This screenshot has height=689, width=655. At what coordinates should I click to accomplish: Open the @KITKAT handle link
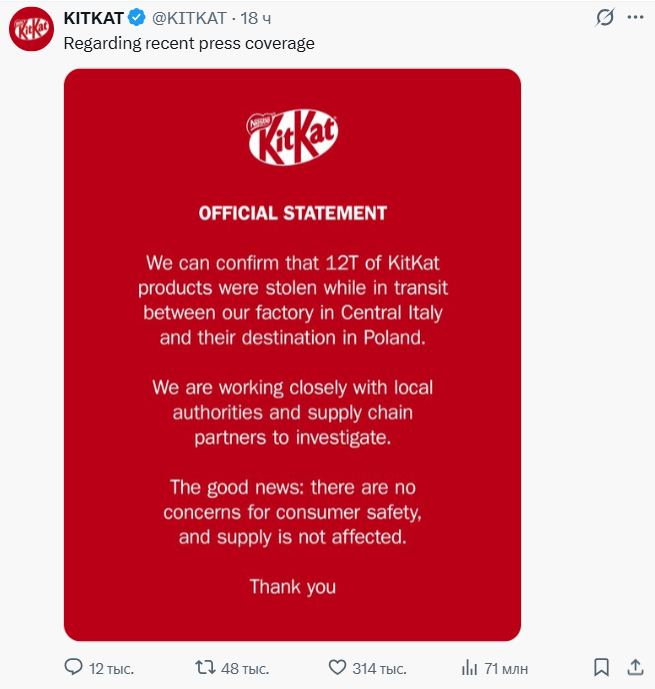(x=189, y=18)
